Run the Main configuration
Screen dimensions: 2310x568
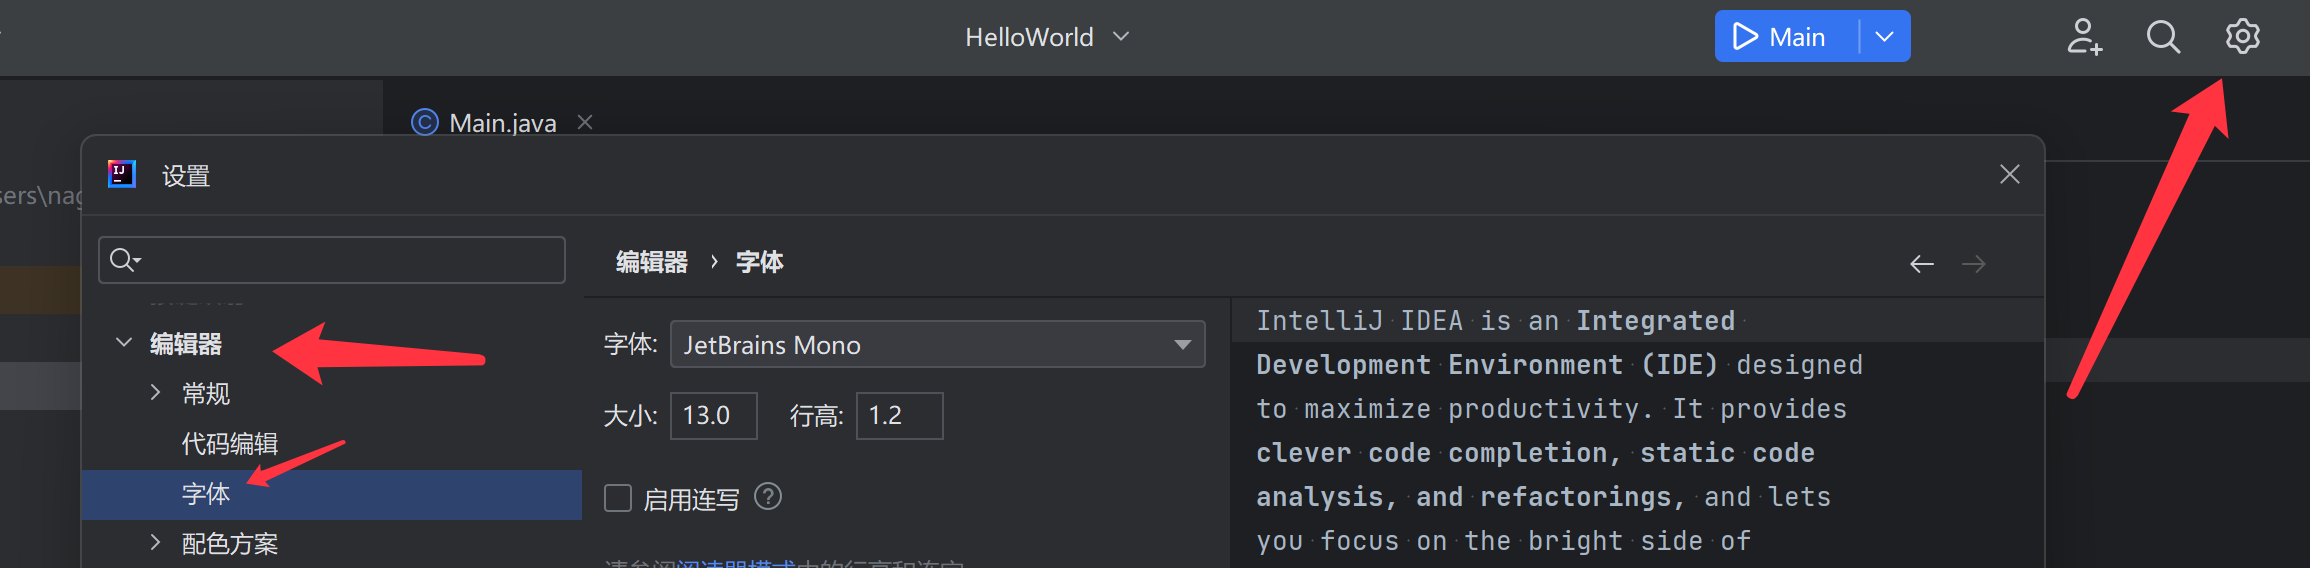click(1779, 37)
